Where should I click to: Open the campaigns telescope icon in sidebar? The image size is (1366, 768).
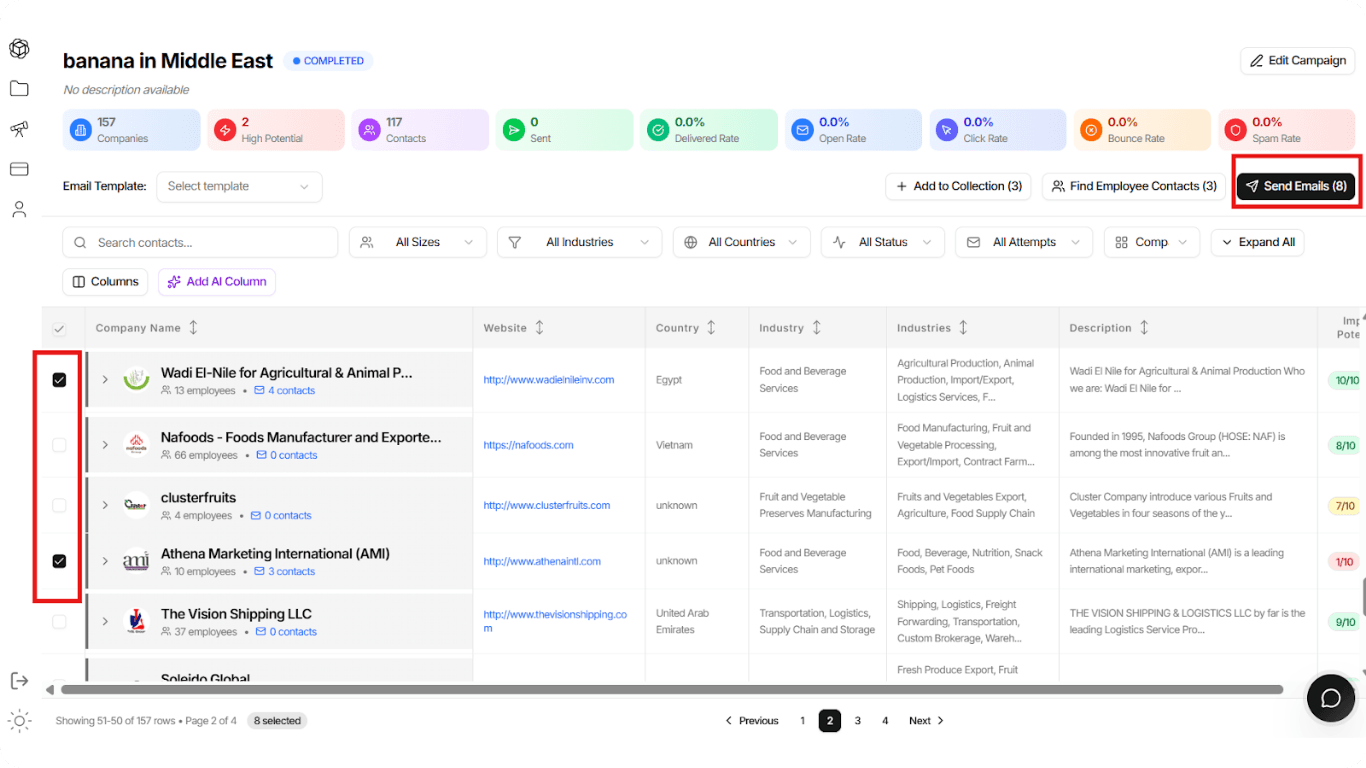pos(19,129)
